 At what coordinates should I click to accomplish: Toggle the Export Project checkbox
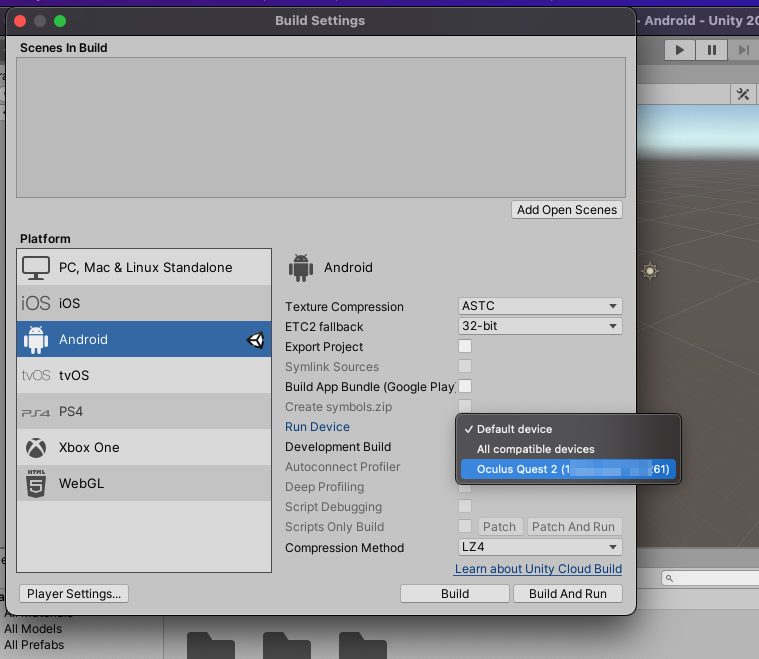click(465, 346)
